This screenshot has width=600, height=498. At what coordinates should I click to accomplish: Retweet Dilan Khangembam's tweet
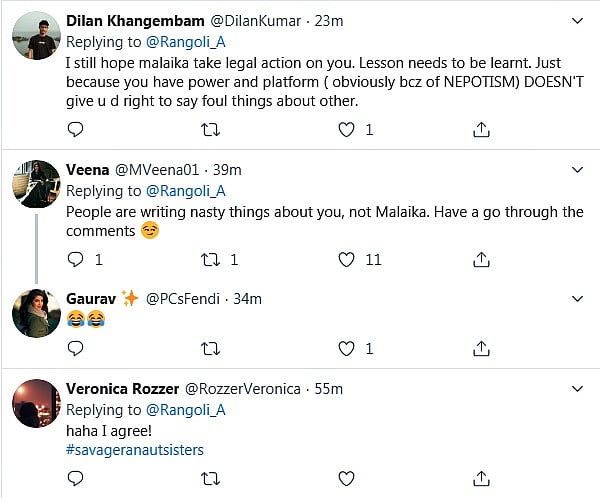(x=211, y=129)
